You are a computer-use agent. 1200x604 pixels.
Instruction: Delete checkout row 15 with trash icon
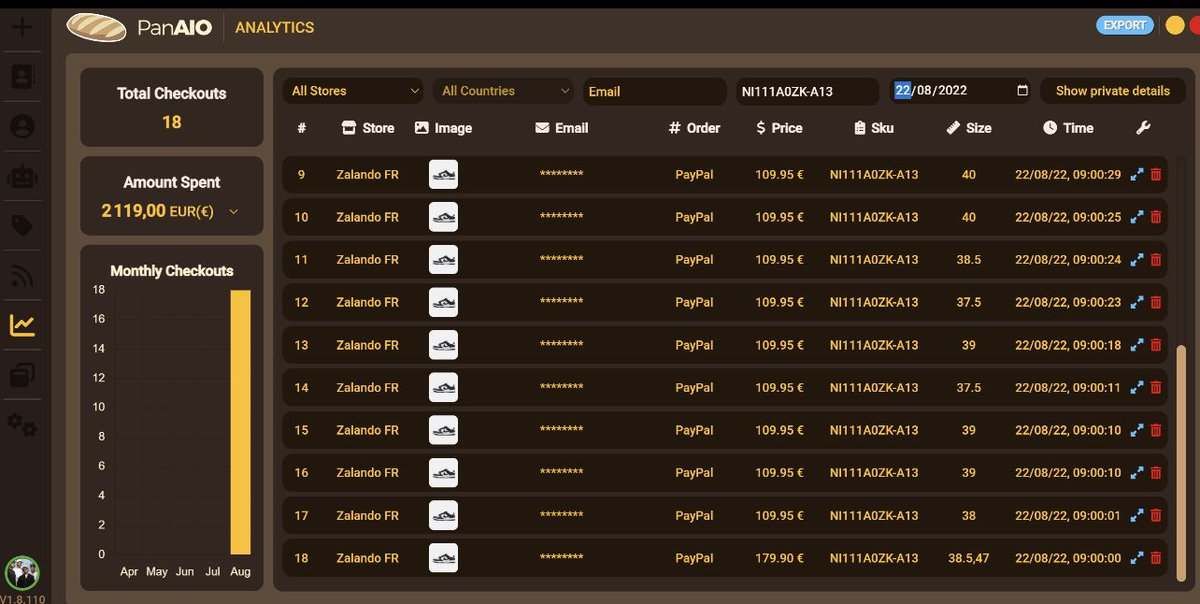pyautogui.click(x=1156, y=430)
